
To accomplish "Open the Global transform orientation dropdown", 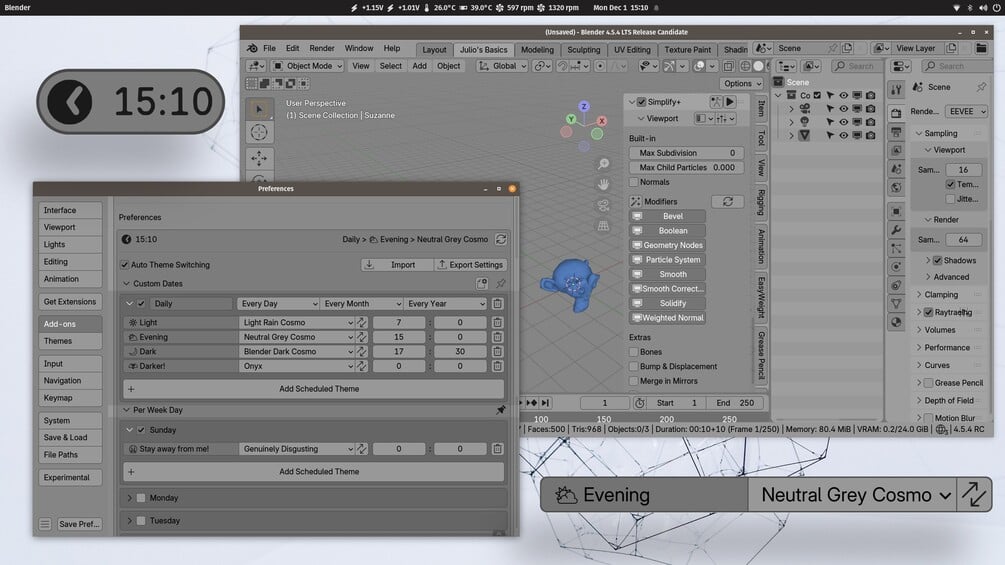I will 502,66.
